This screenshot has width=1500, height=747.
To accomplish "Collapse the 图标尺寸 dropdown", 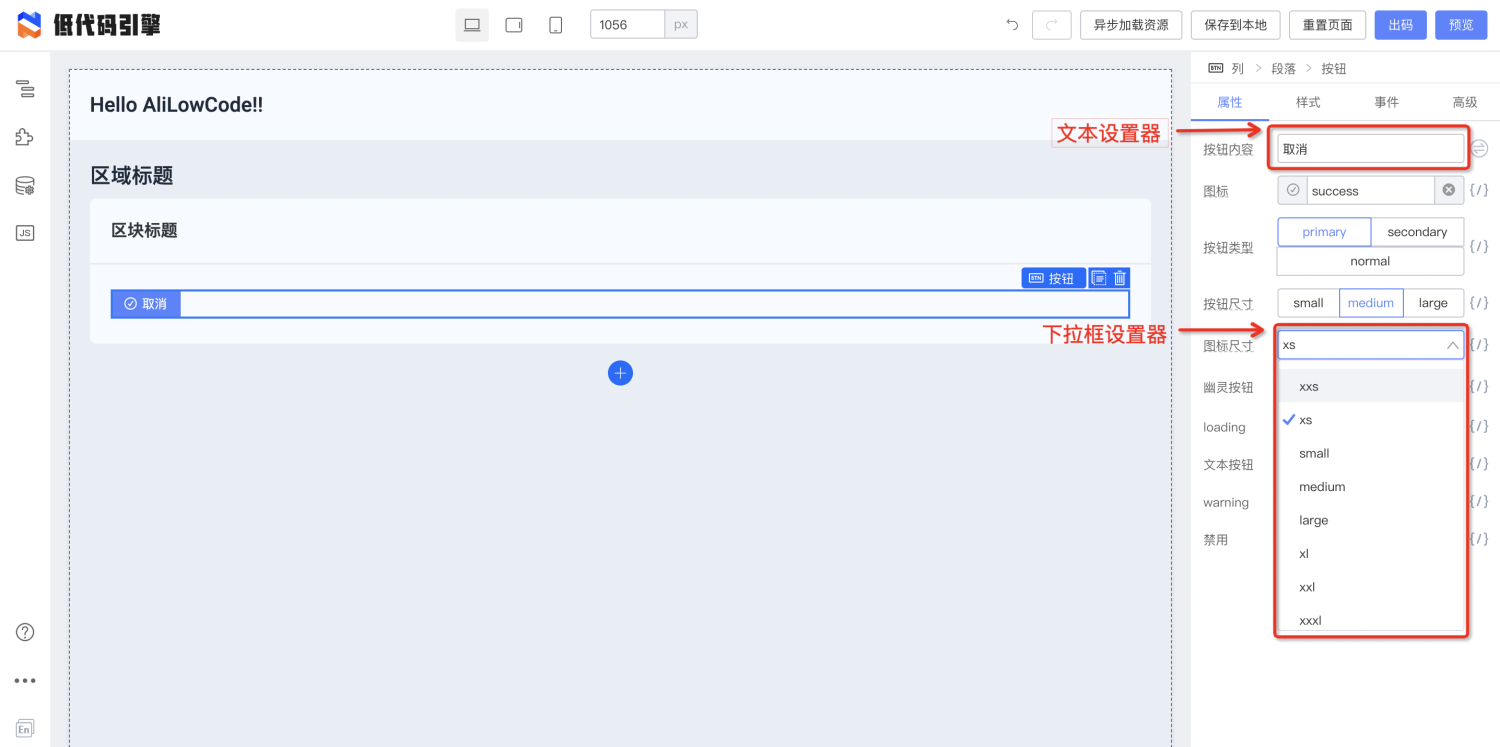I will coord(1452,345).
